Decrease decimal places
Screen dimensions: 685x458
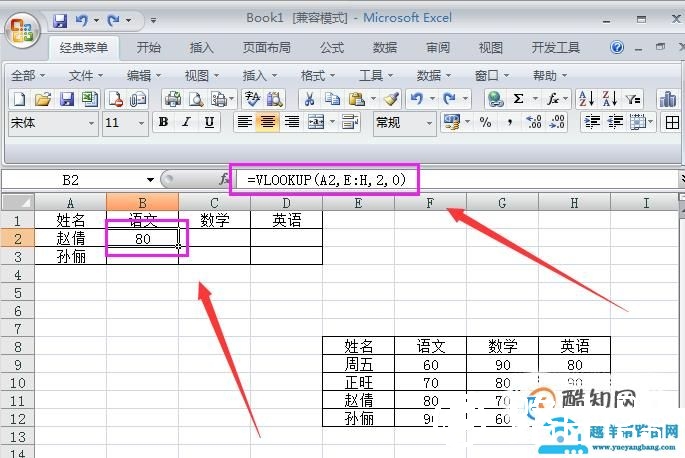557,122
